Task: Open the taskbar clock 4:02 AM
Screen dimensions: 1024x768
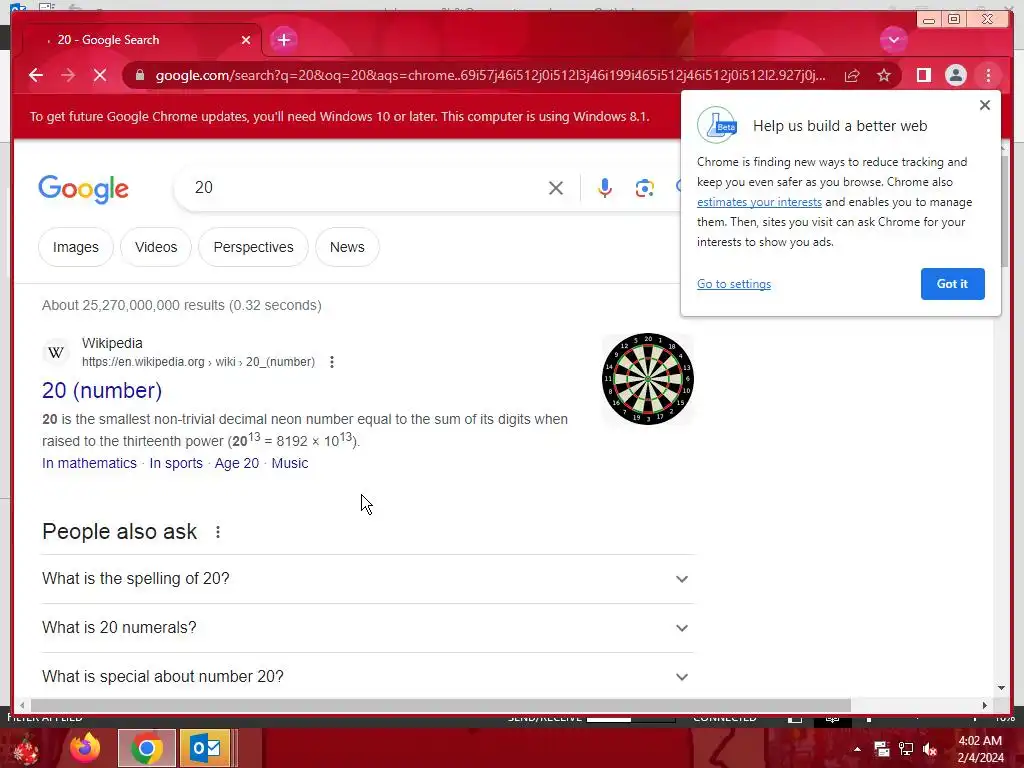Action: pyautogui.click(x=980, y=749)
